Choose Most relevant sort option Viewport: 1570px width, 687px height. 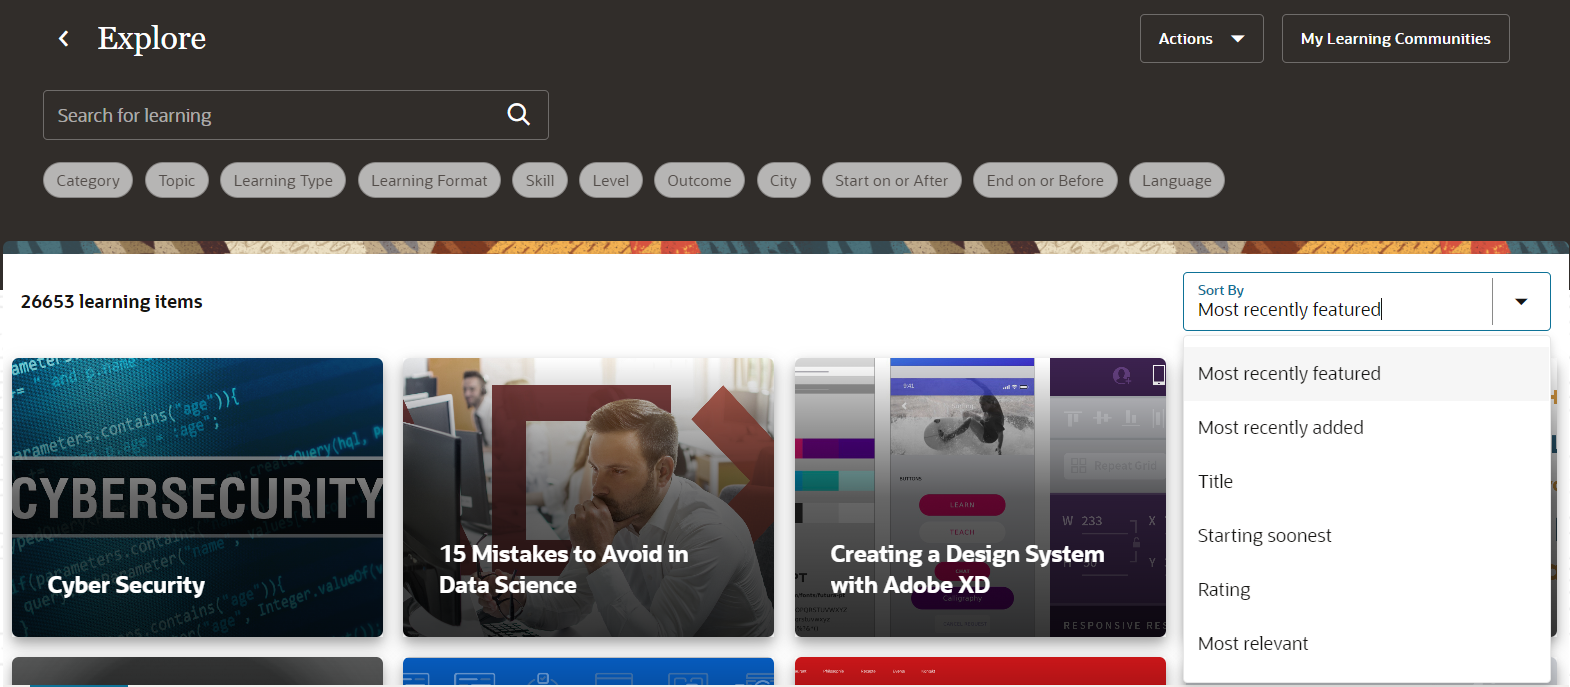pos(1366,644)
